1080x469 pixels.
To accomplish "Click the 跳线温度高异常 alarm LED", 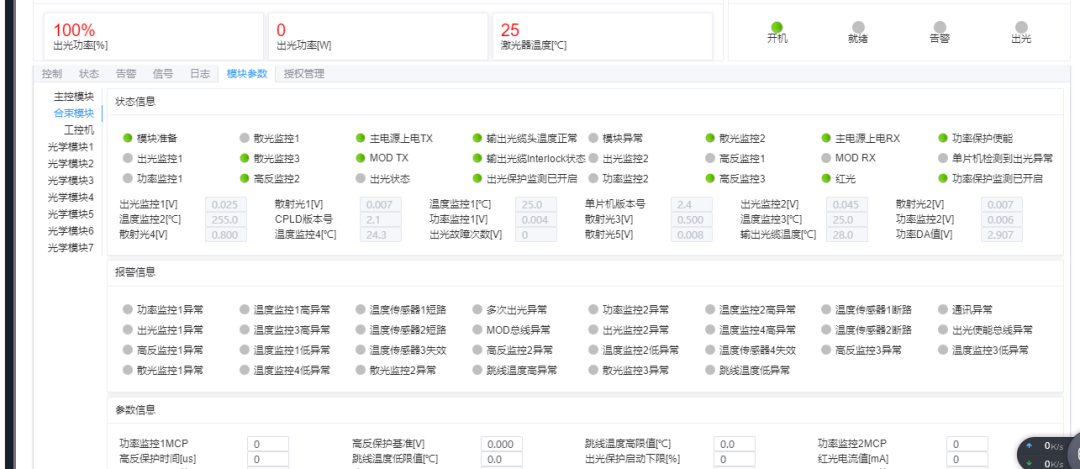I will point(477,371).
